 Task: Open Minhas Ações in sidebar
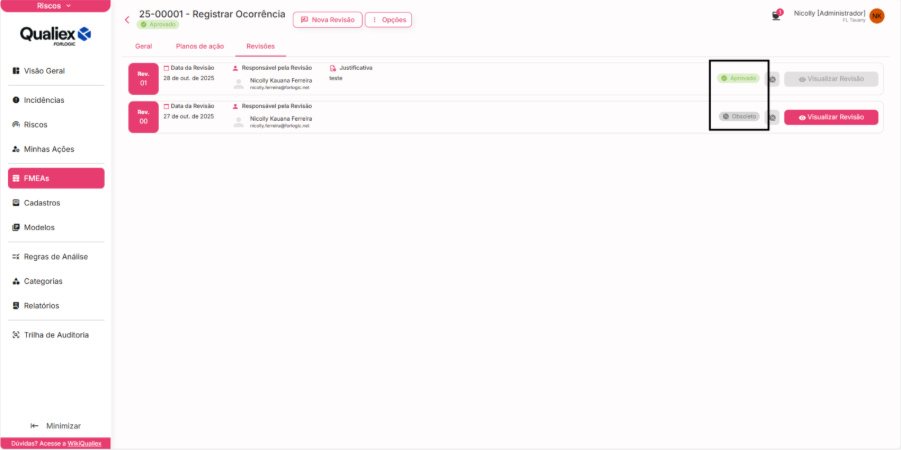48,149
